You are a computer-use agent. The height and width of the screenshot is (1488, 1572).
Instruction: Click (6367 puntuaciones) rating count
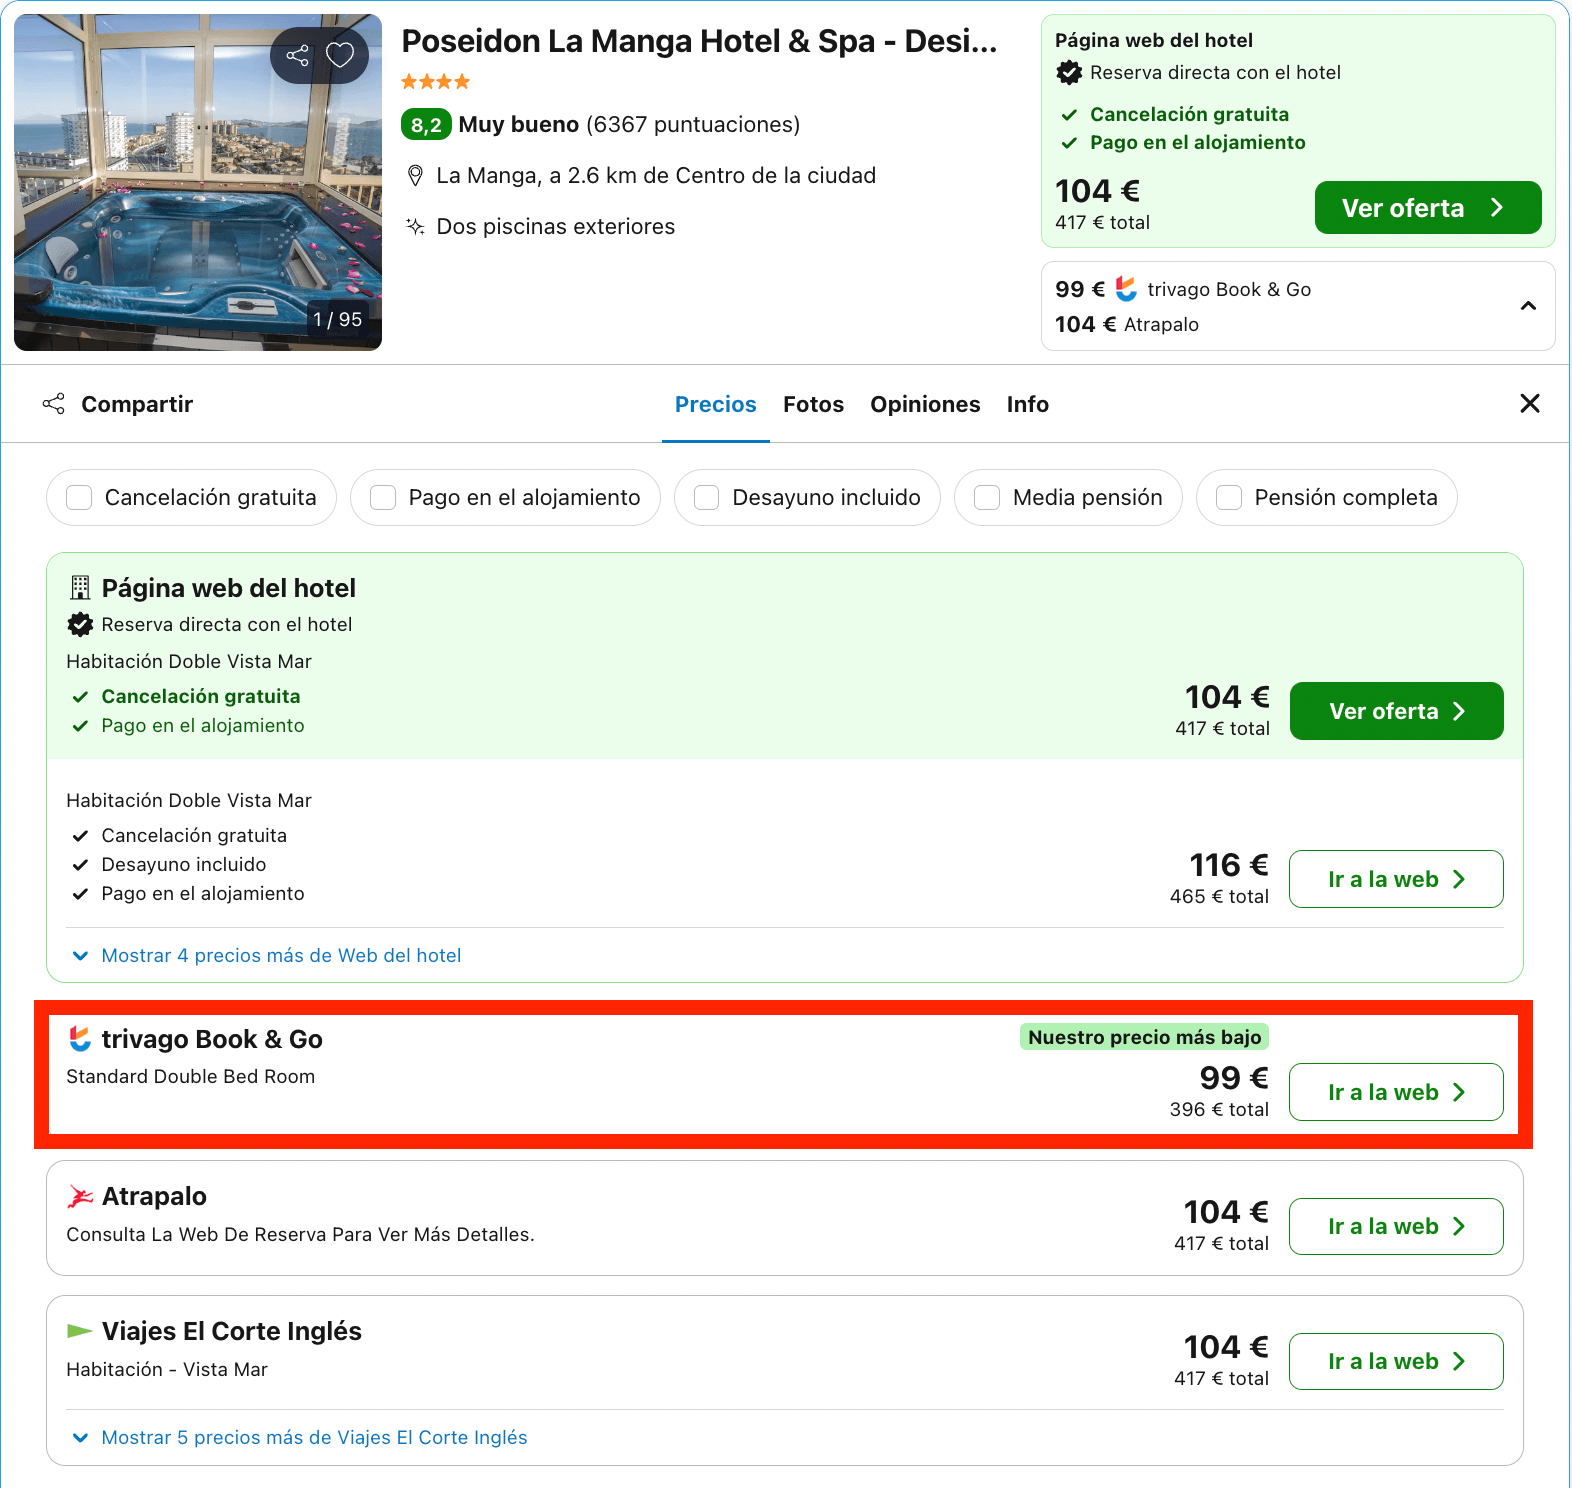coord(693,125)
